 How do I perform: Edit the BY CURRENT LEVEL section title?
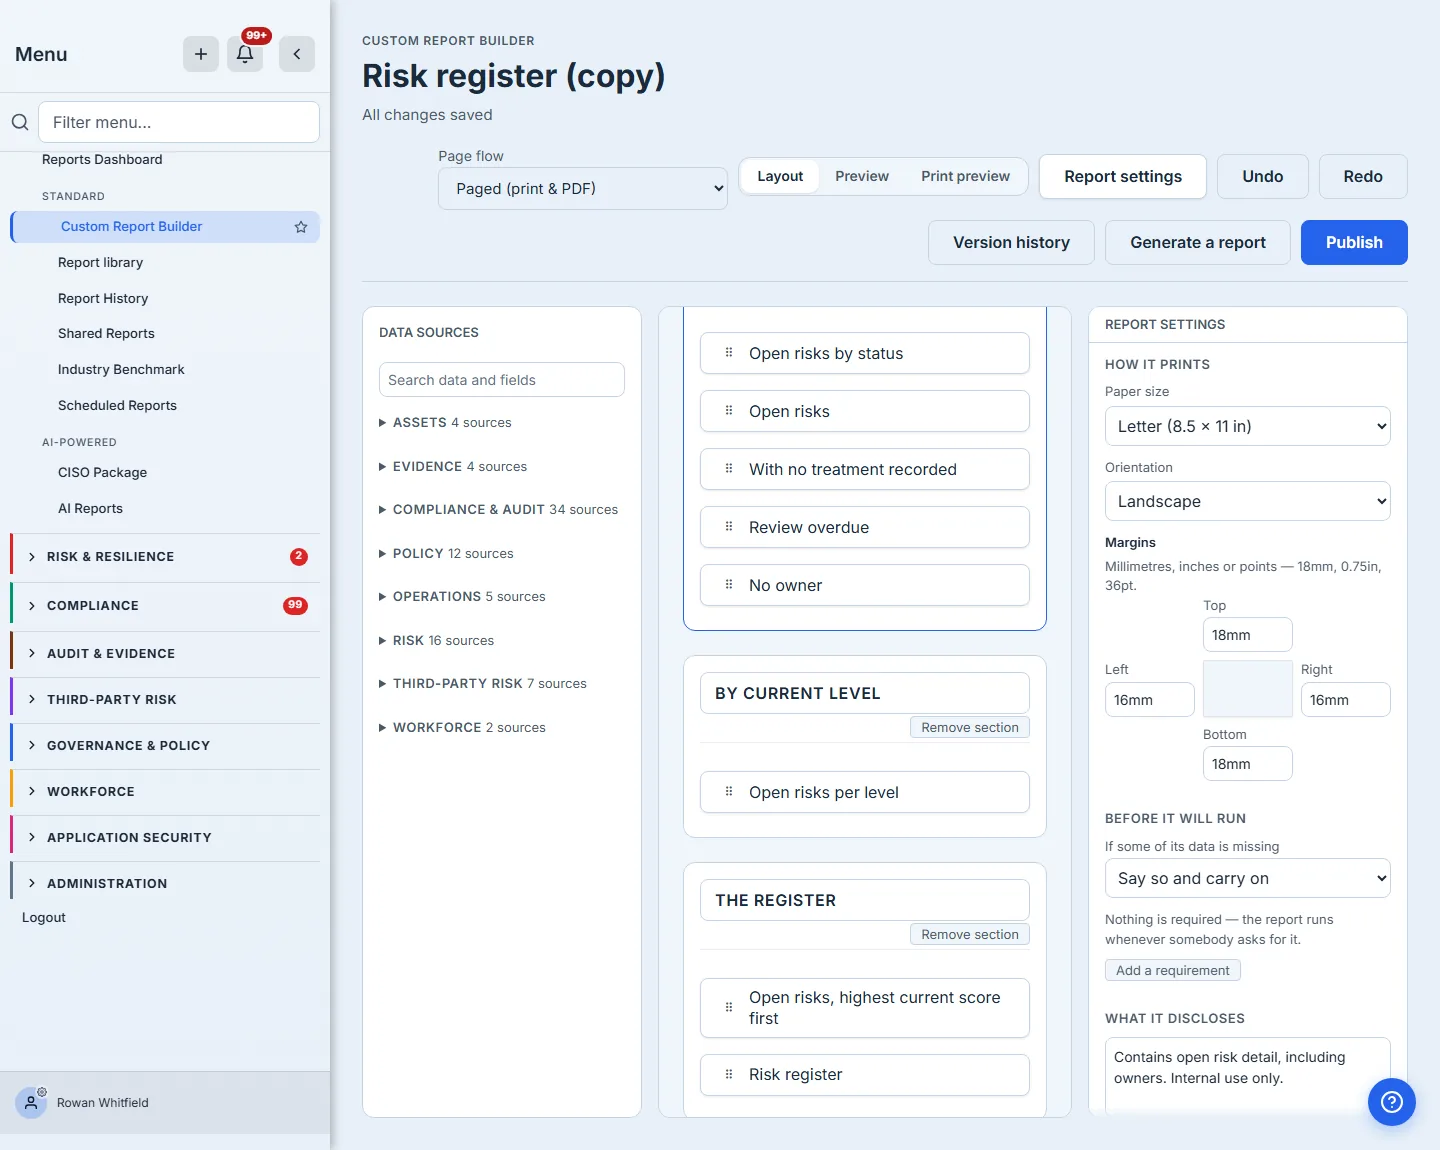(865, 693)
